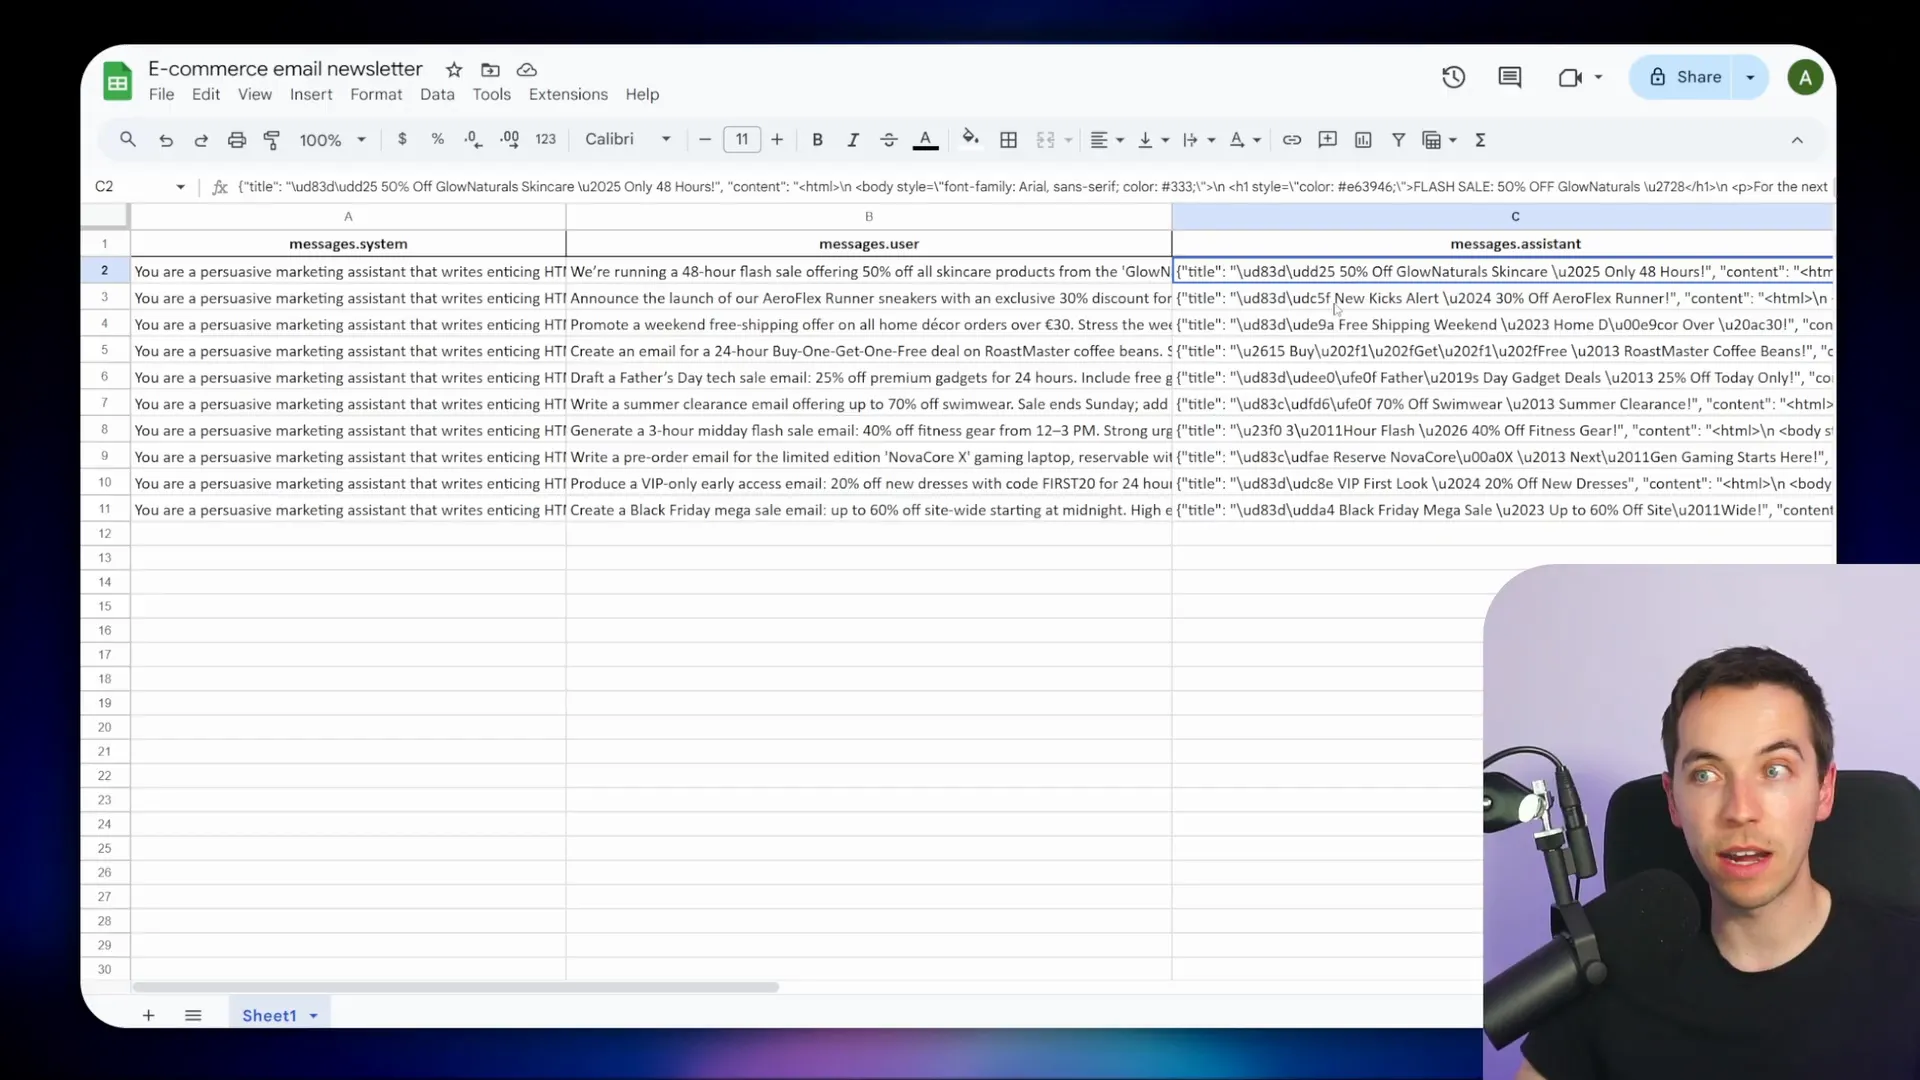Open the Edit menu

206,94
